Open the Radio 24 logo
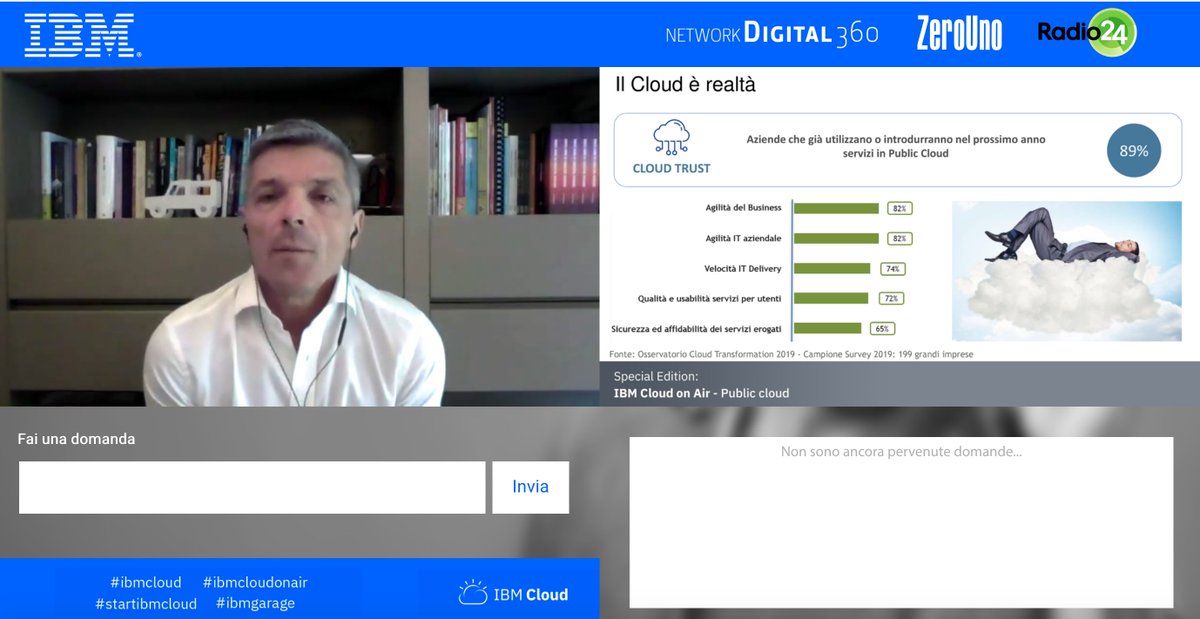 point(1087,33)
